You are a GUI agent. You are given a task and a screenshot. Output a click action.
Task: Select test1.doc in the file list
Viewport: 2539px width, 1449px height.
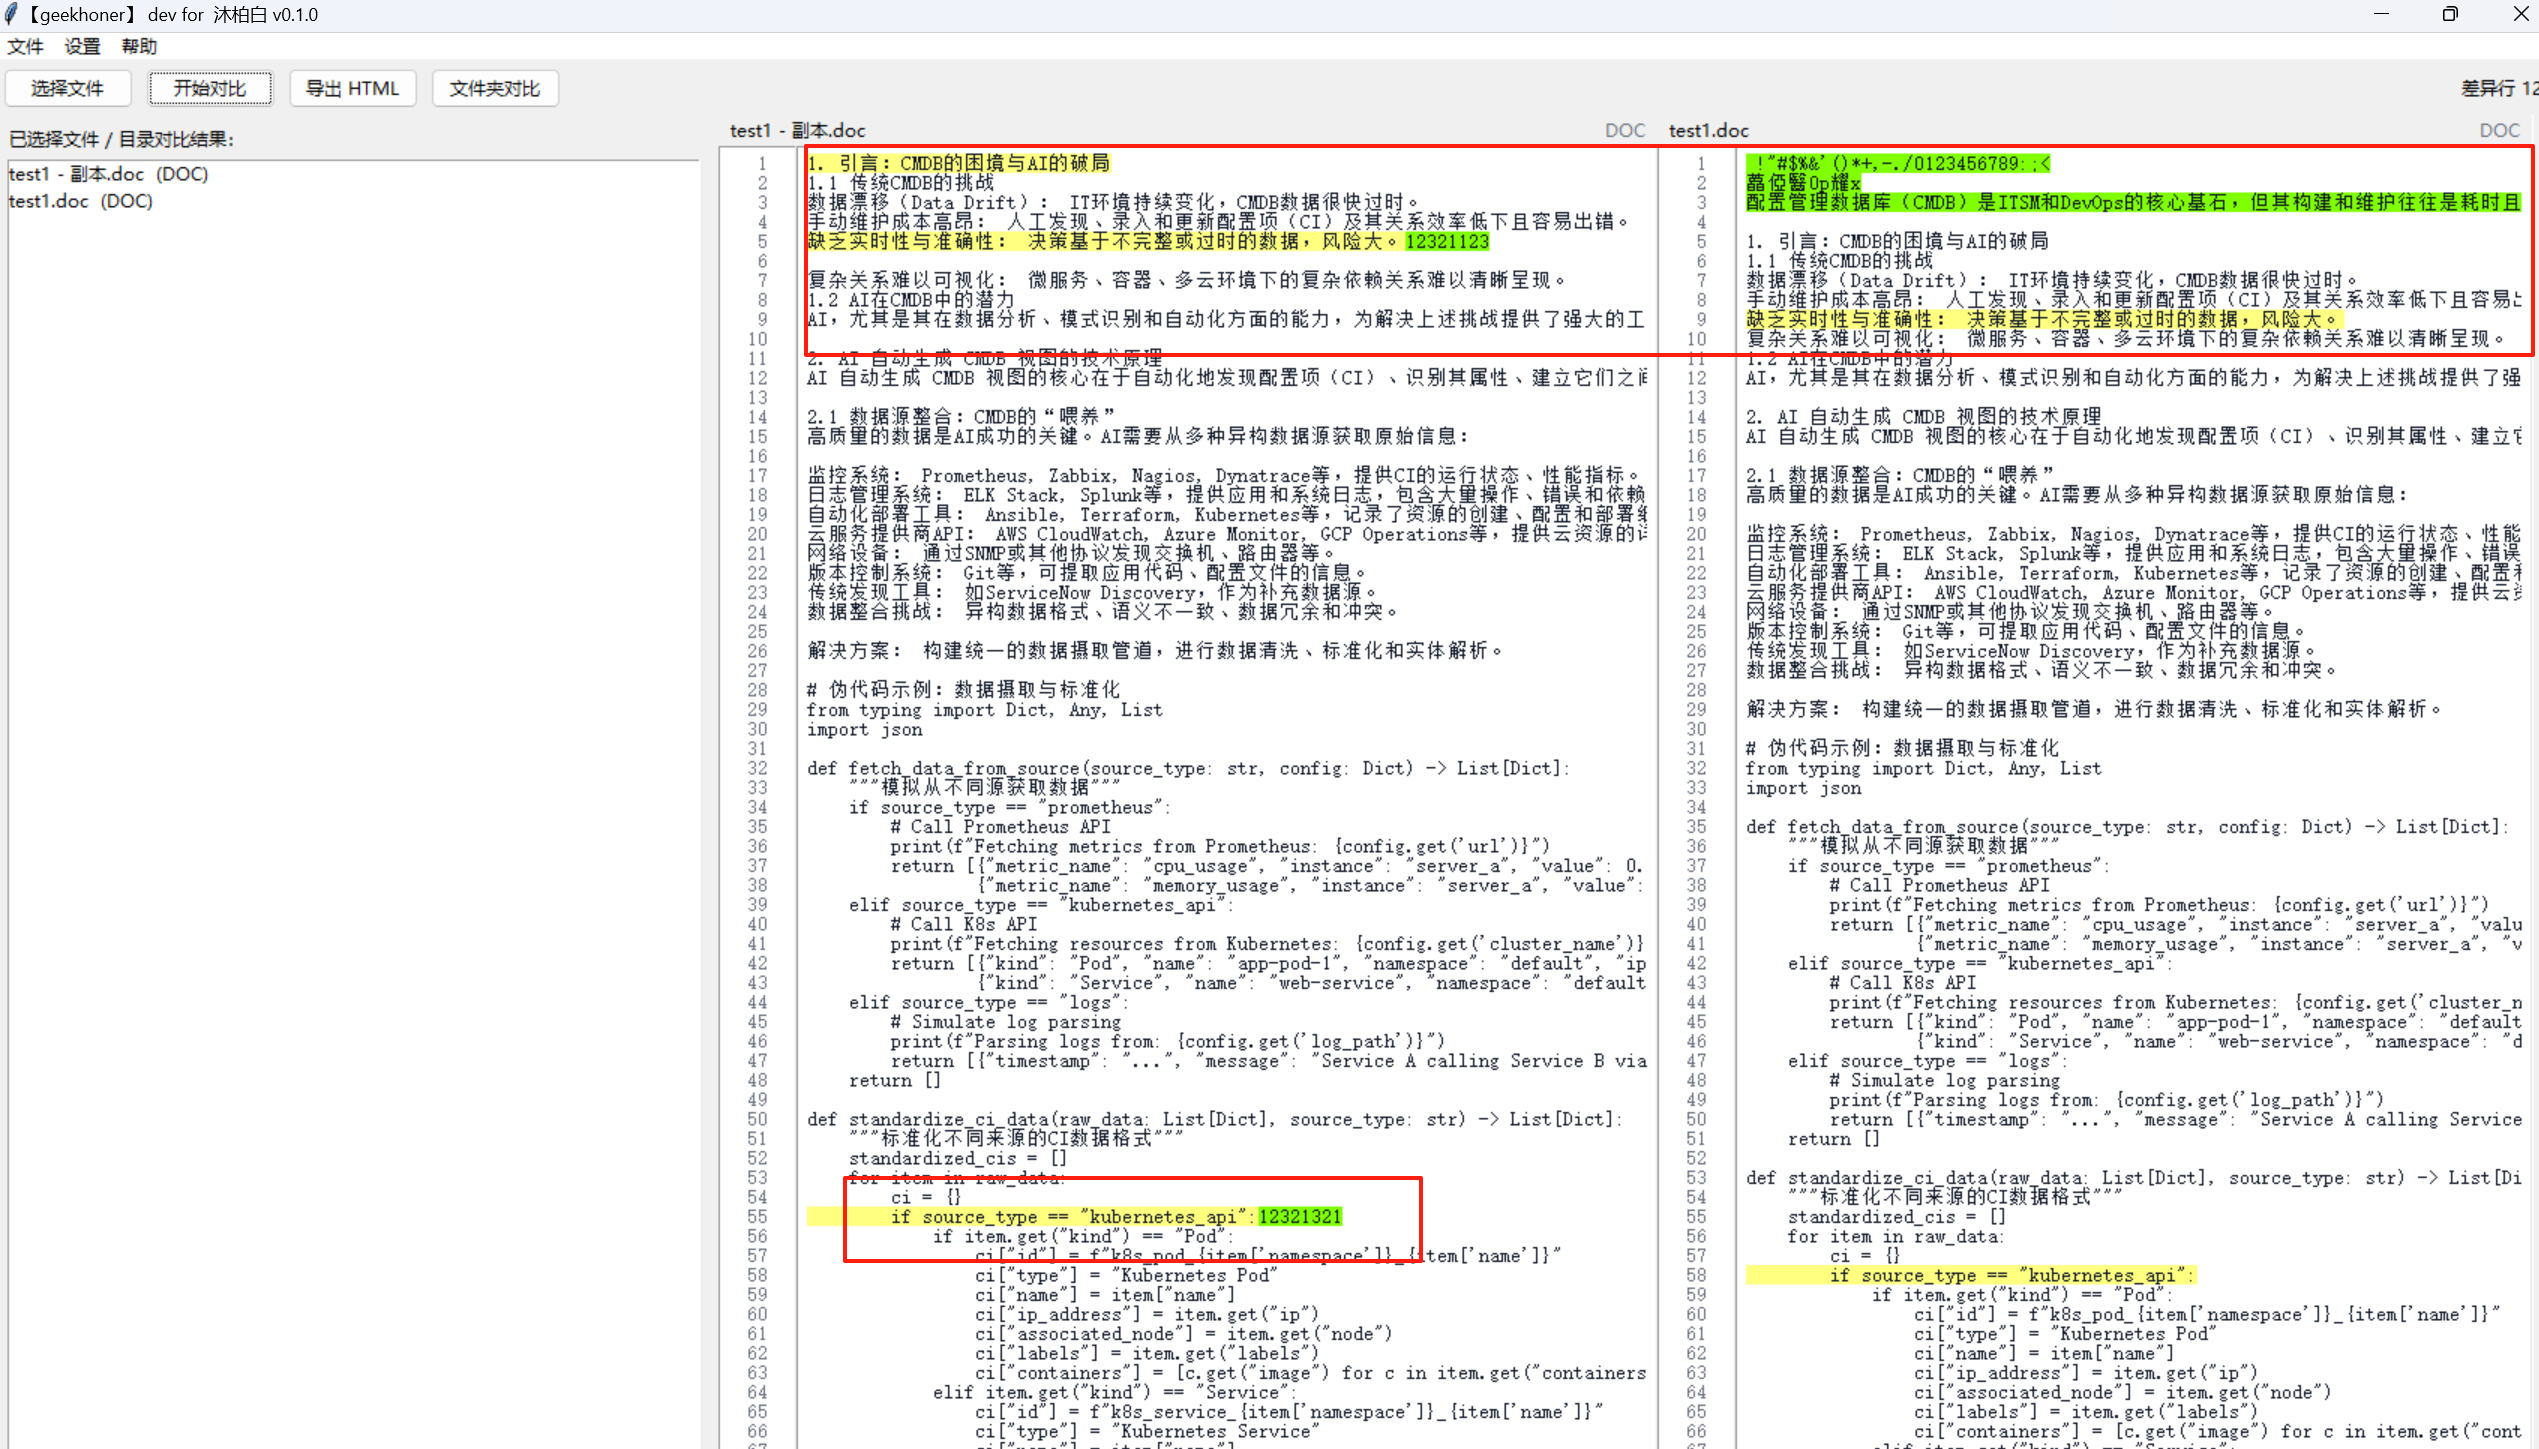pyautogui.click(x=80, y=201)
